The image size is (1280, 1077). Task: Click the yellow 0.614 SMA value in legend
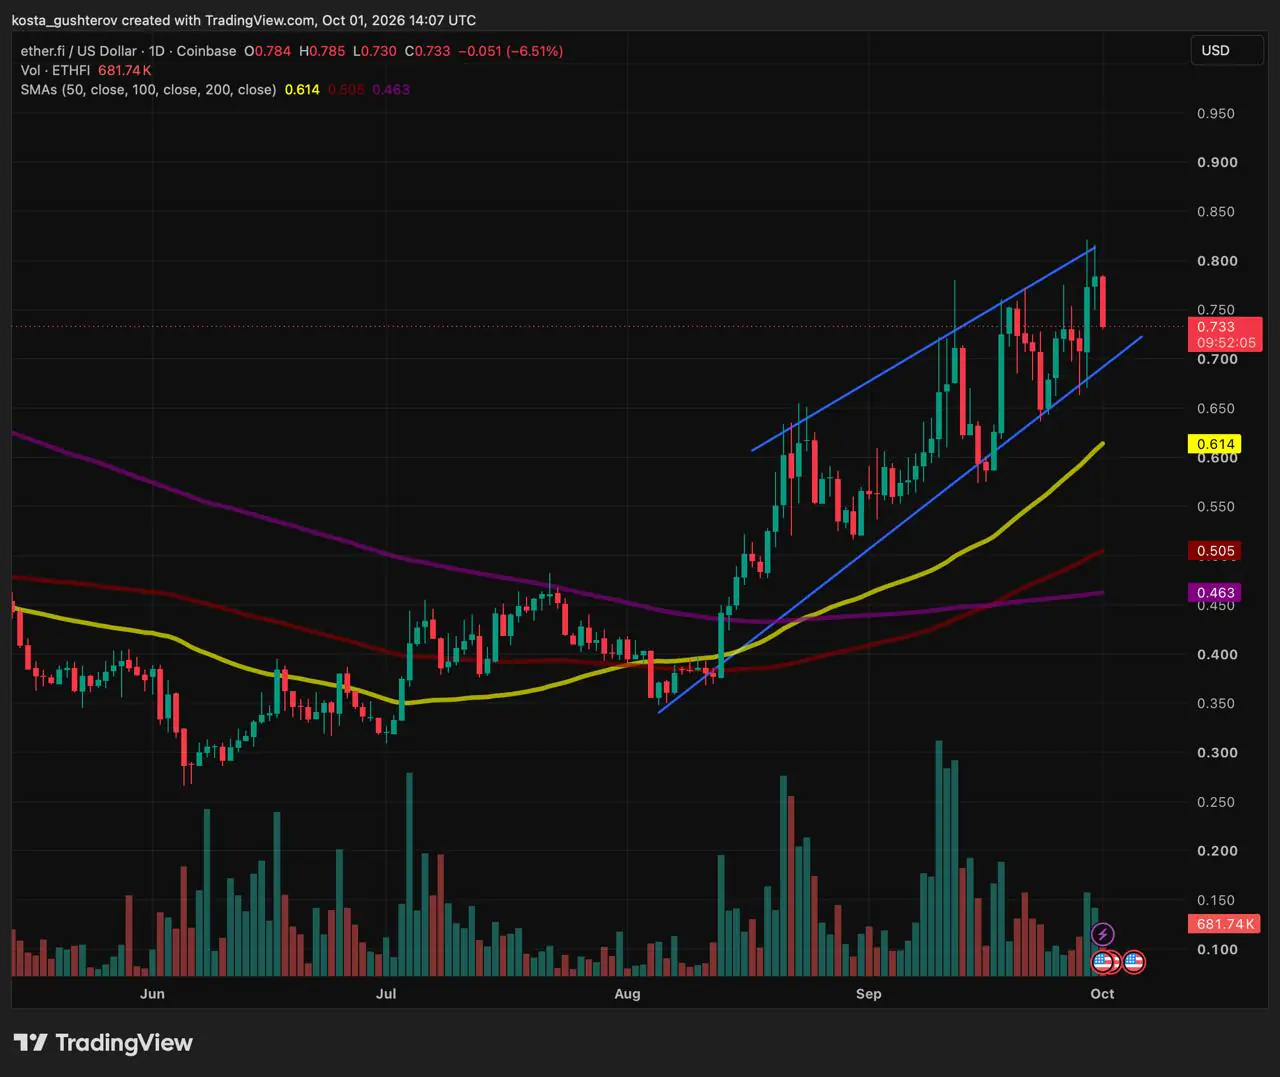(x=302, y=89)
